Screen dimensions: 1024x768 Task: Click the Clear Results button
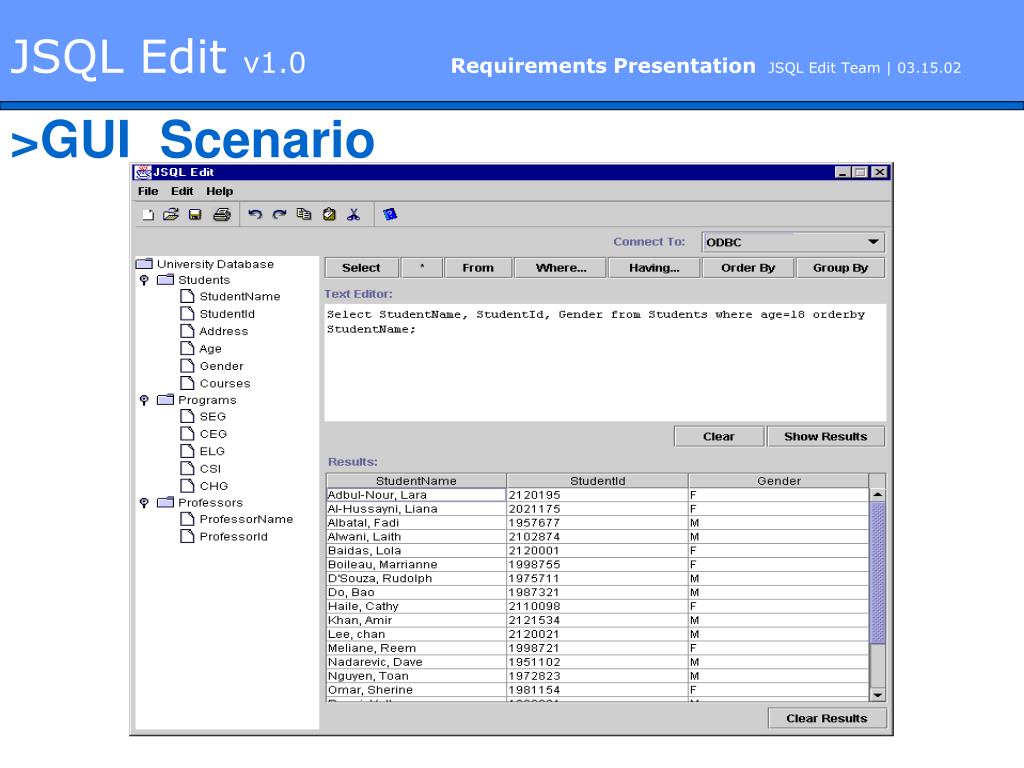827,718
